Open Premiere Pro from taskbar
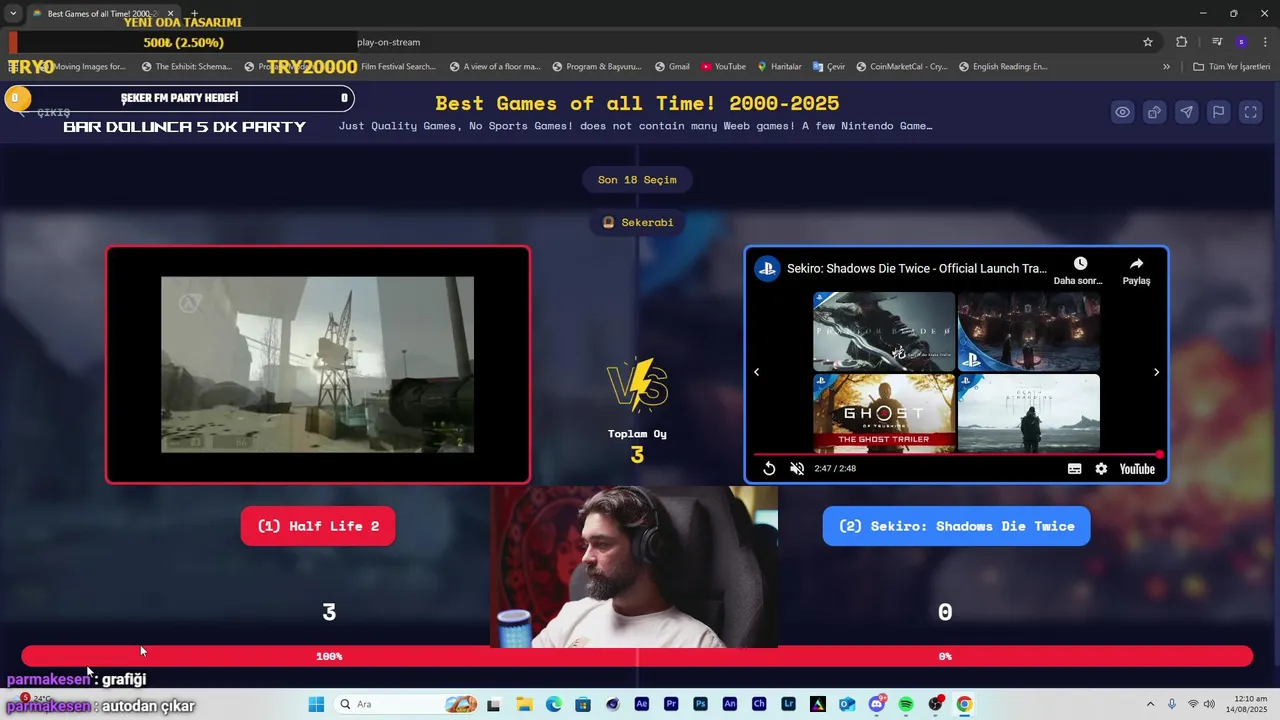1280x720 pixels. click(x=671, y=704)
